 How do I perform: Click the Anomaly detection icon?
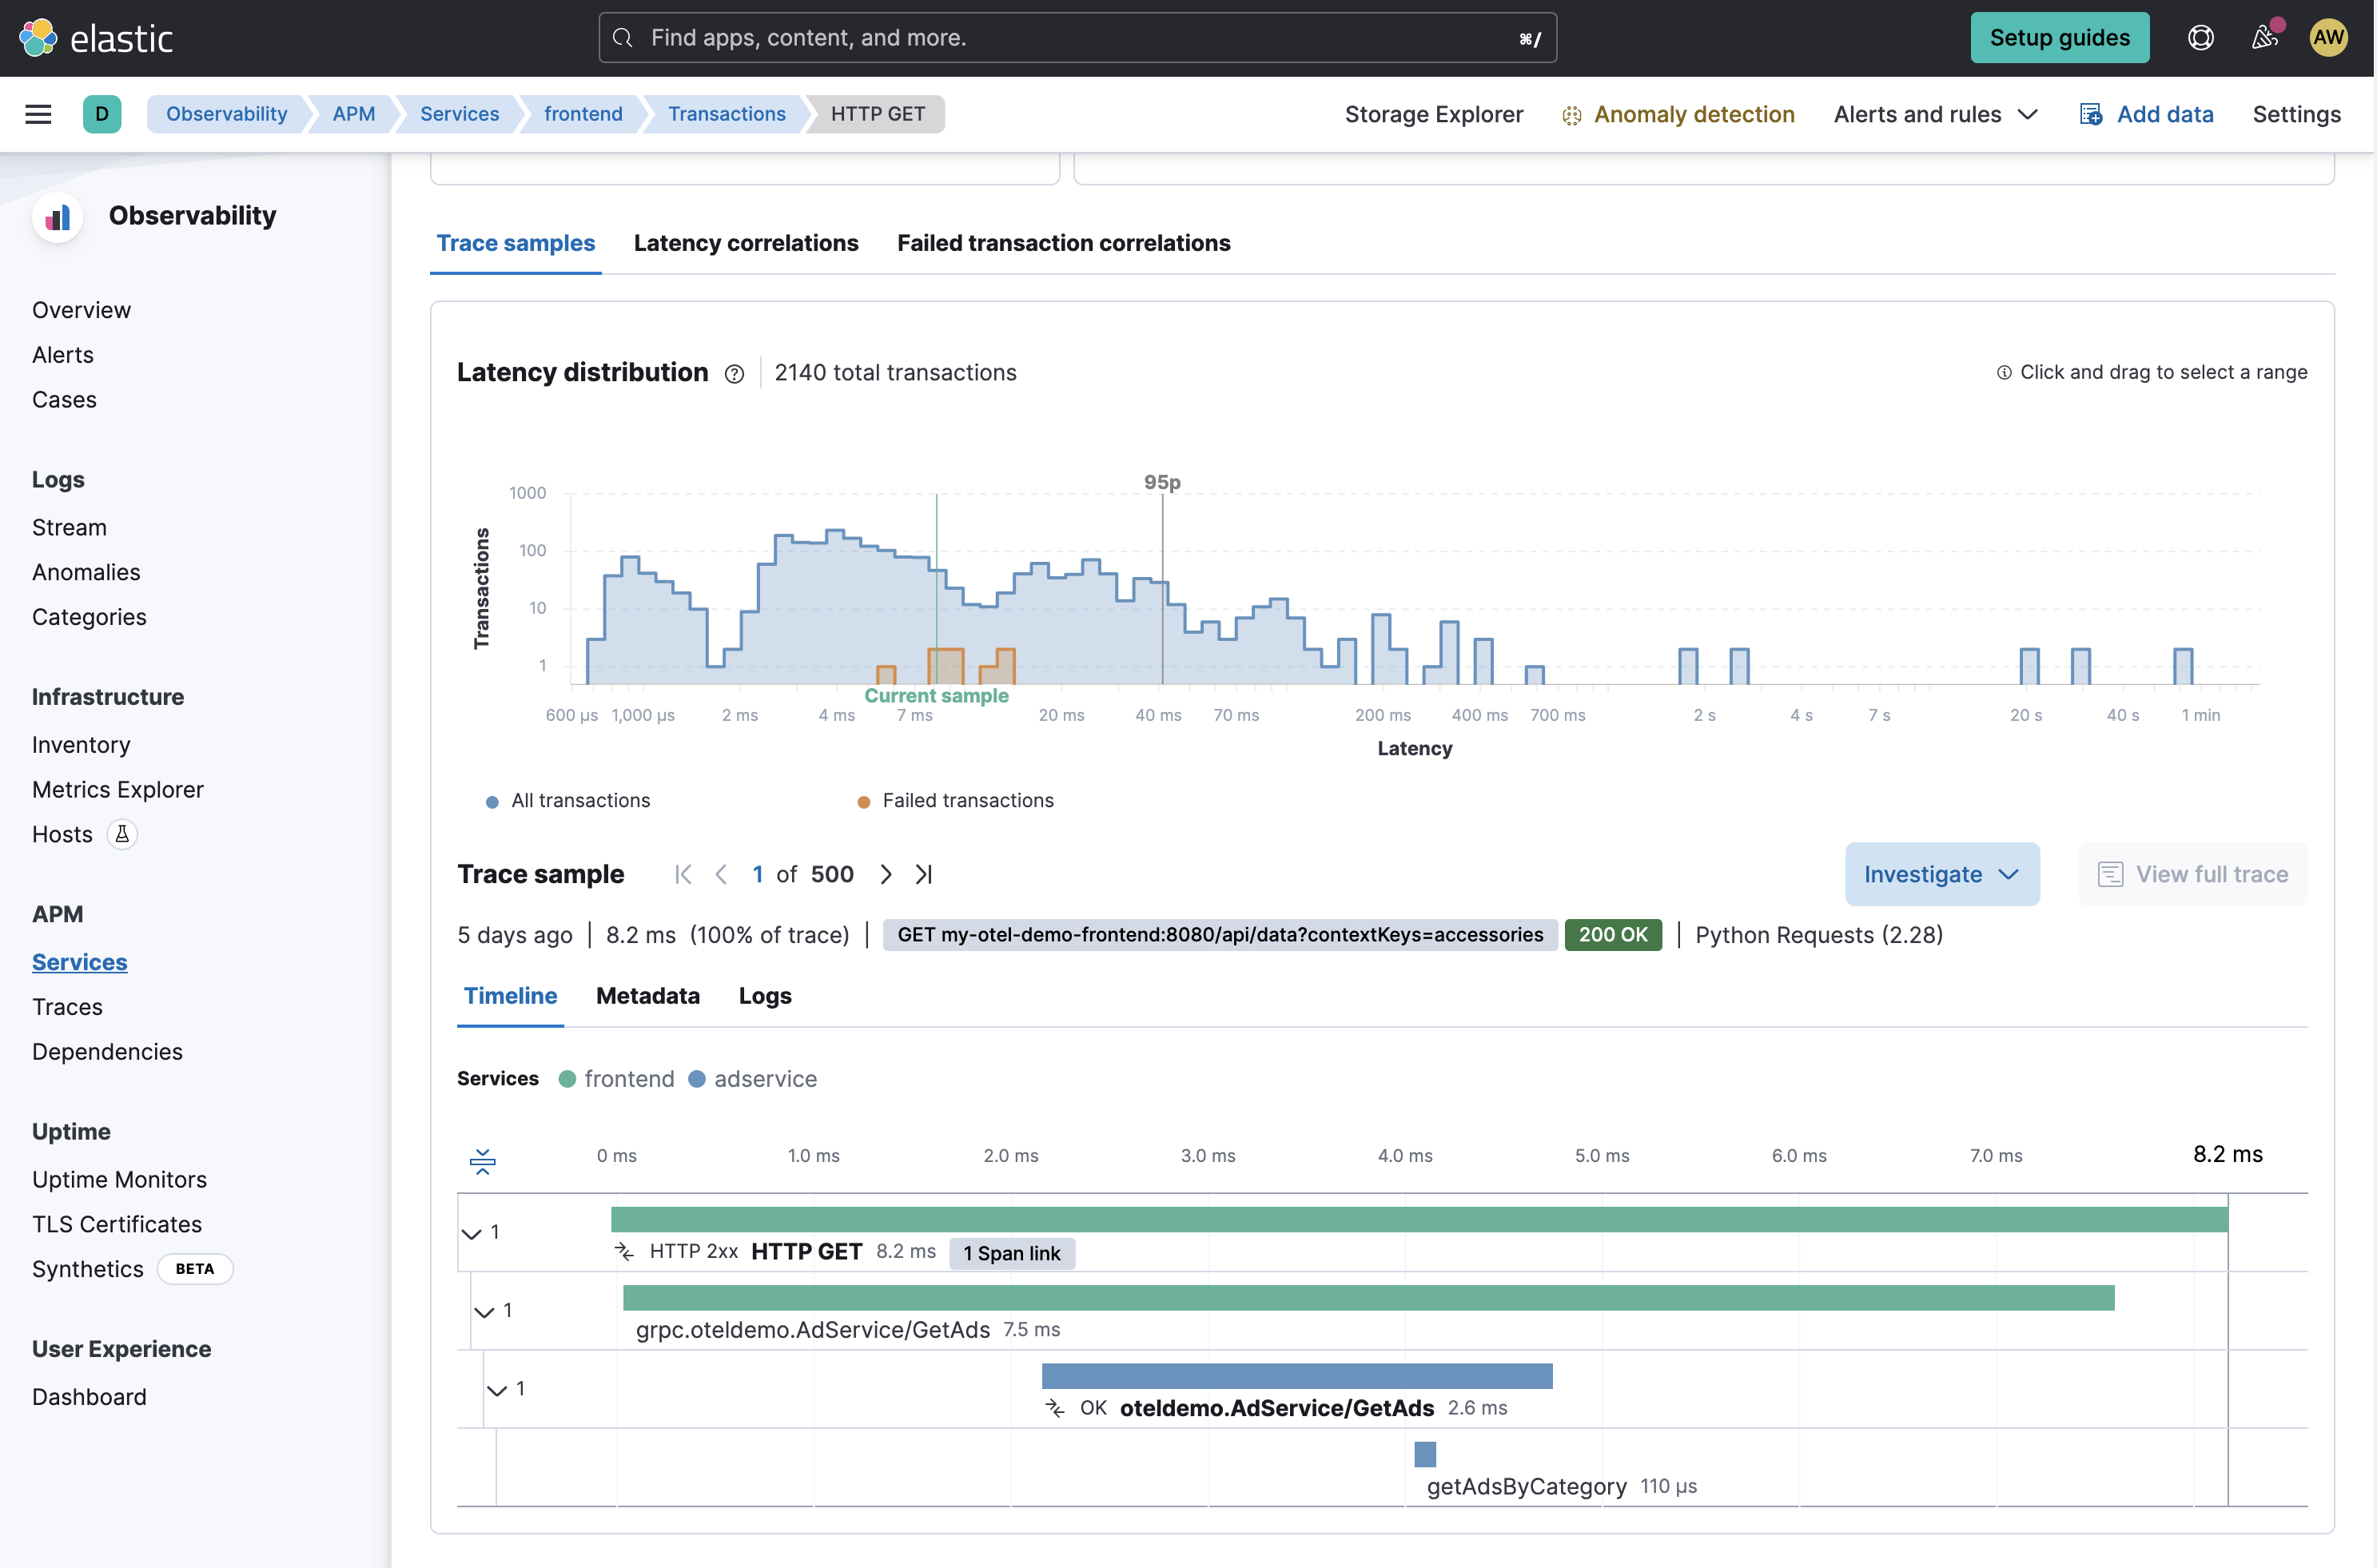1571,115
